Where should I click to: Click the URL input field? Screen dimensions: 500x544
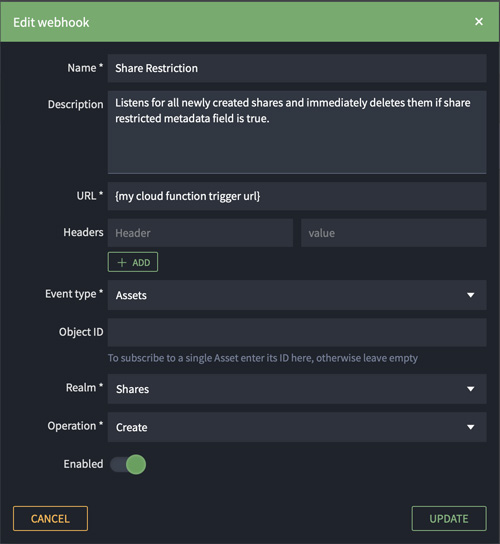(x=297, y=196)
